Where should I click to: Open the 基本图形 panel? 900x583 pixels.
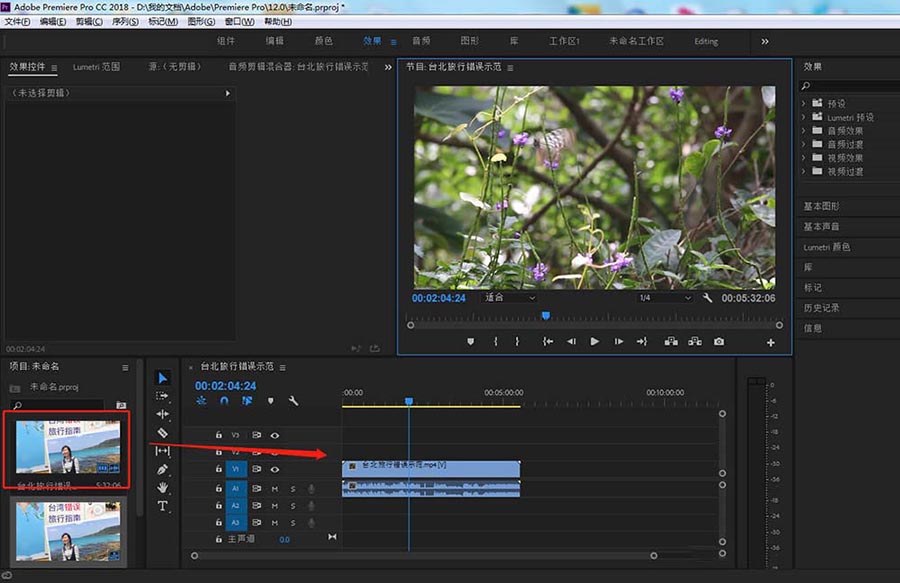pyautogui.click(x=822, y=206)
